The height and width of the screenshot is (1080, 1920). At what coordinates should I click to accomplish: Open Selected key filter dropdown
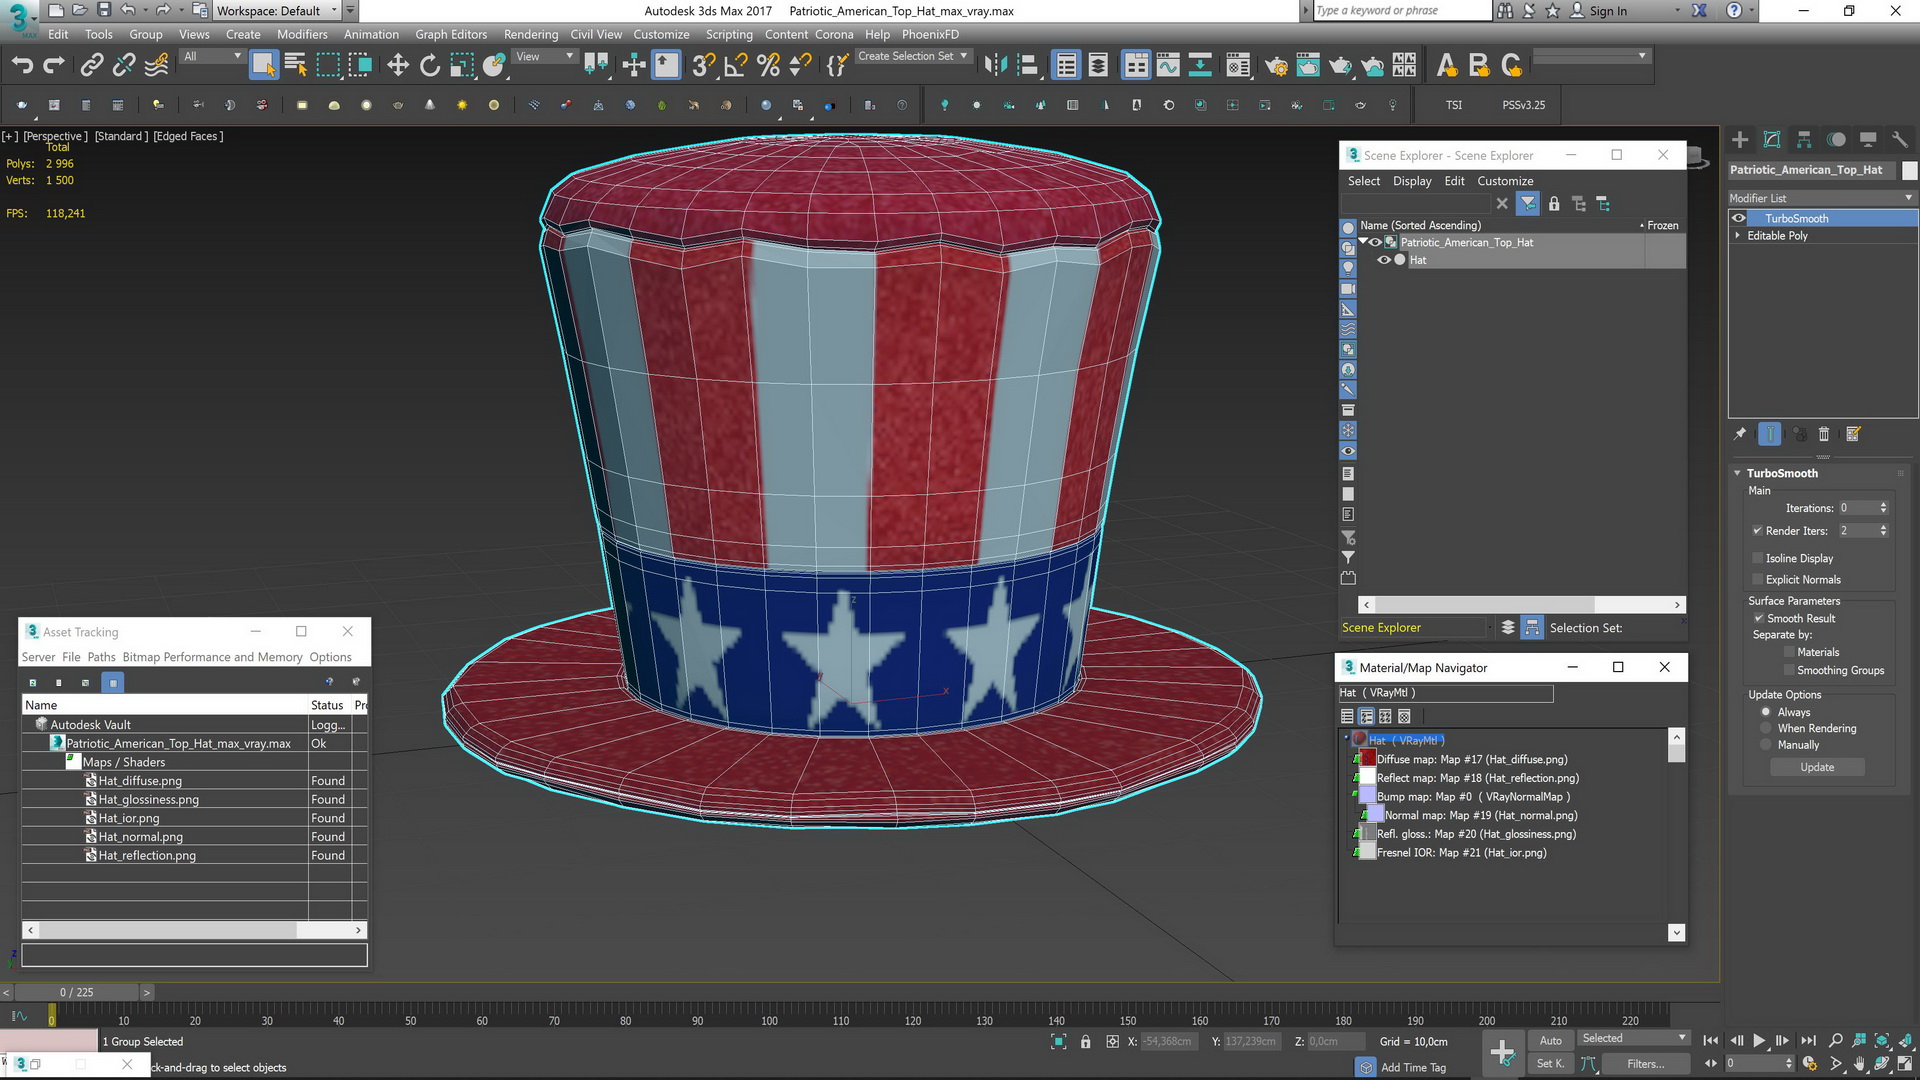1634,1038
